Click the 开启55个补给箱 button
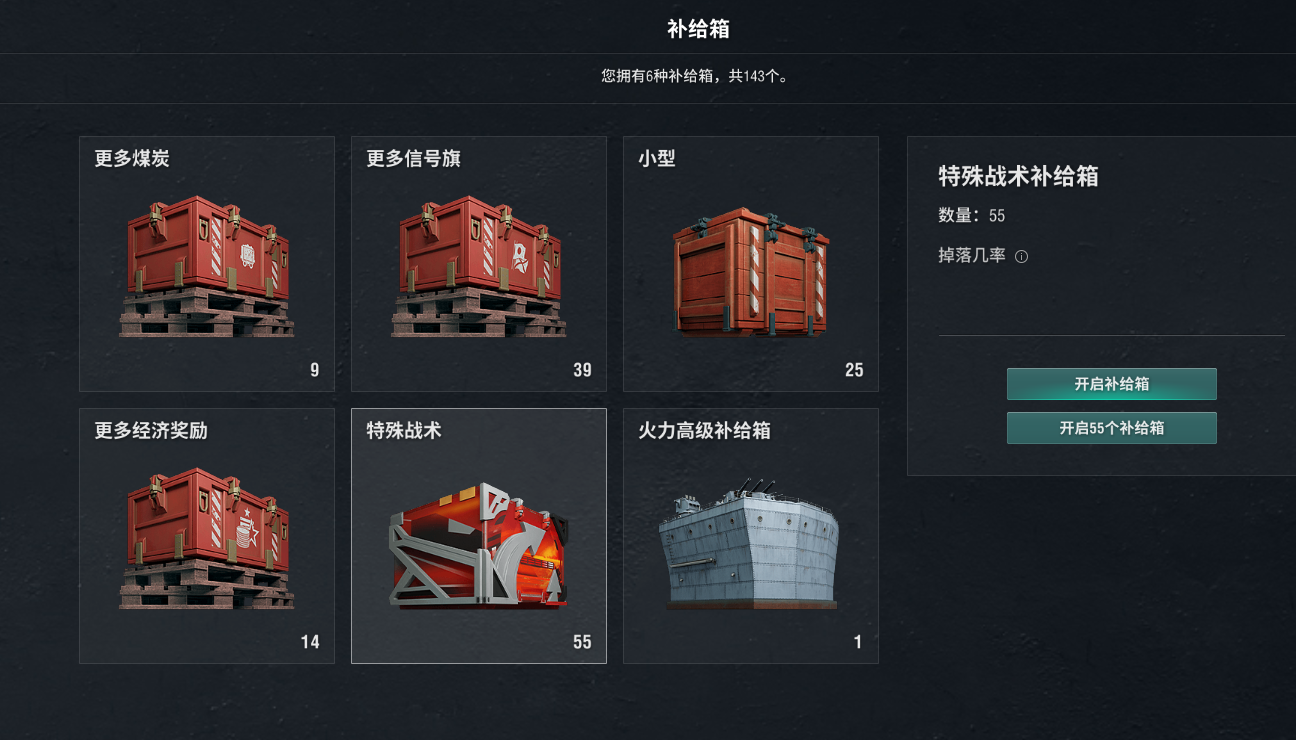Viewport: 1296px width, 740px height. 1111,428
